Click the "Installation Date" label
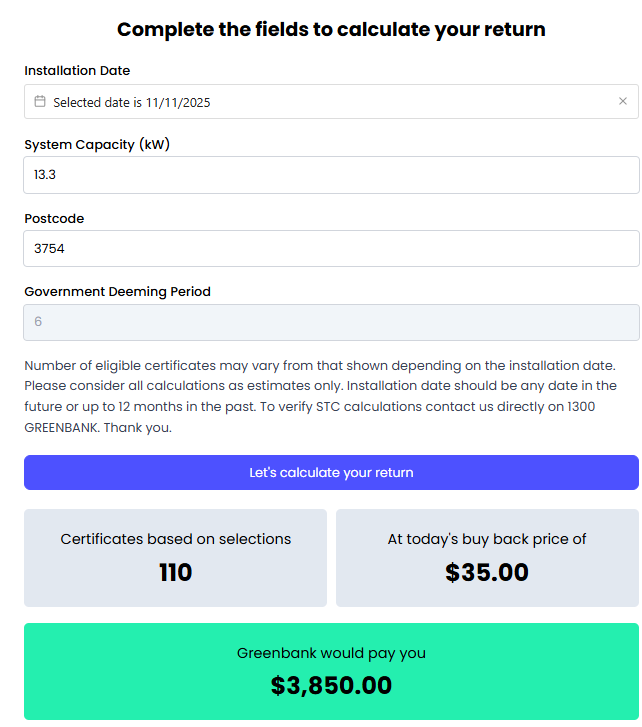The width and height of the screenshot is (642, 727). 77,71
